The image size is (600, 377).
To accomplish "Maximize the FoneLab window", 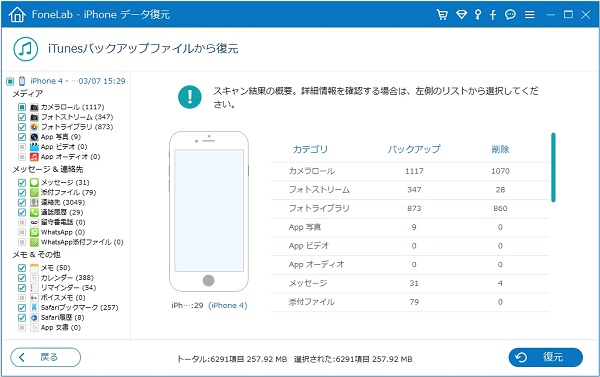I will [x=568, y=15].
